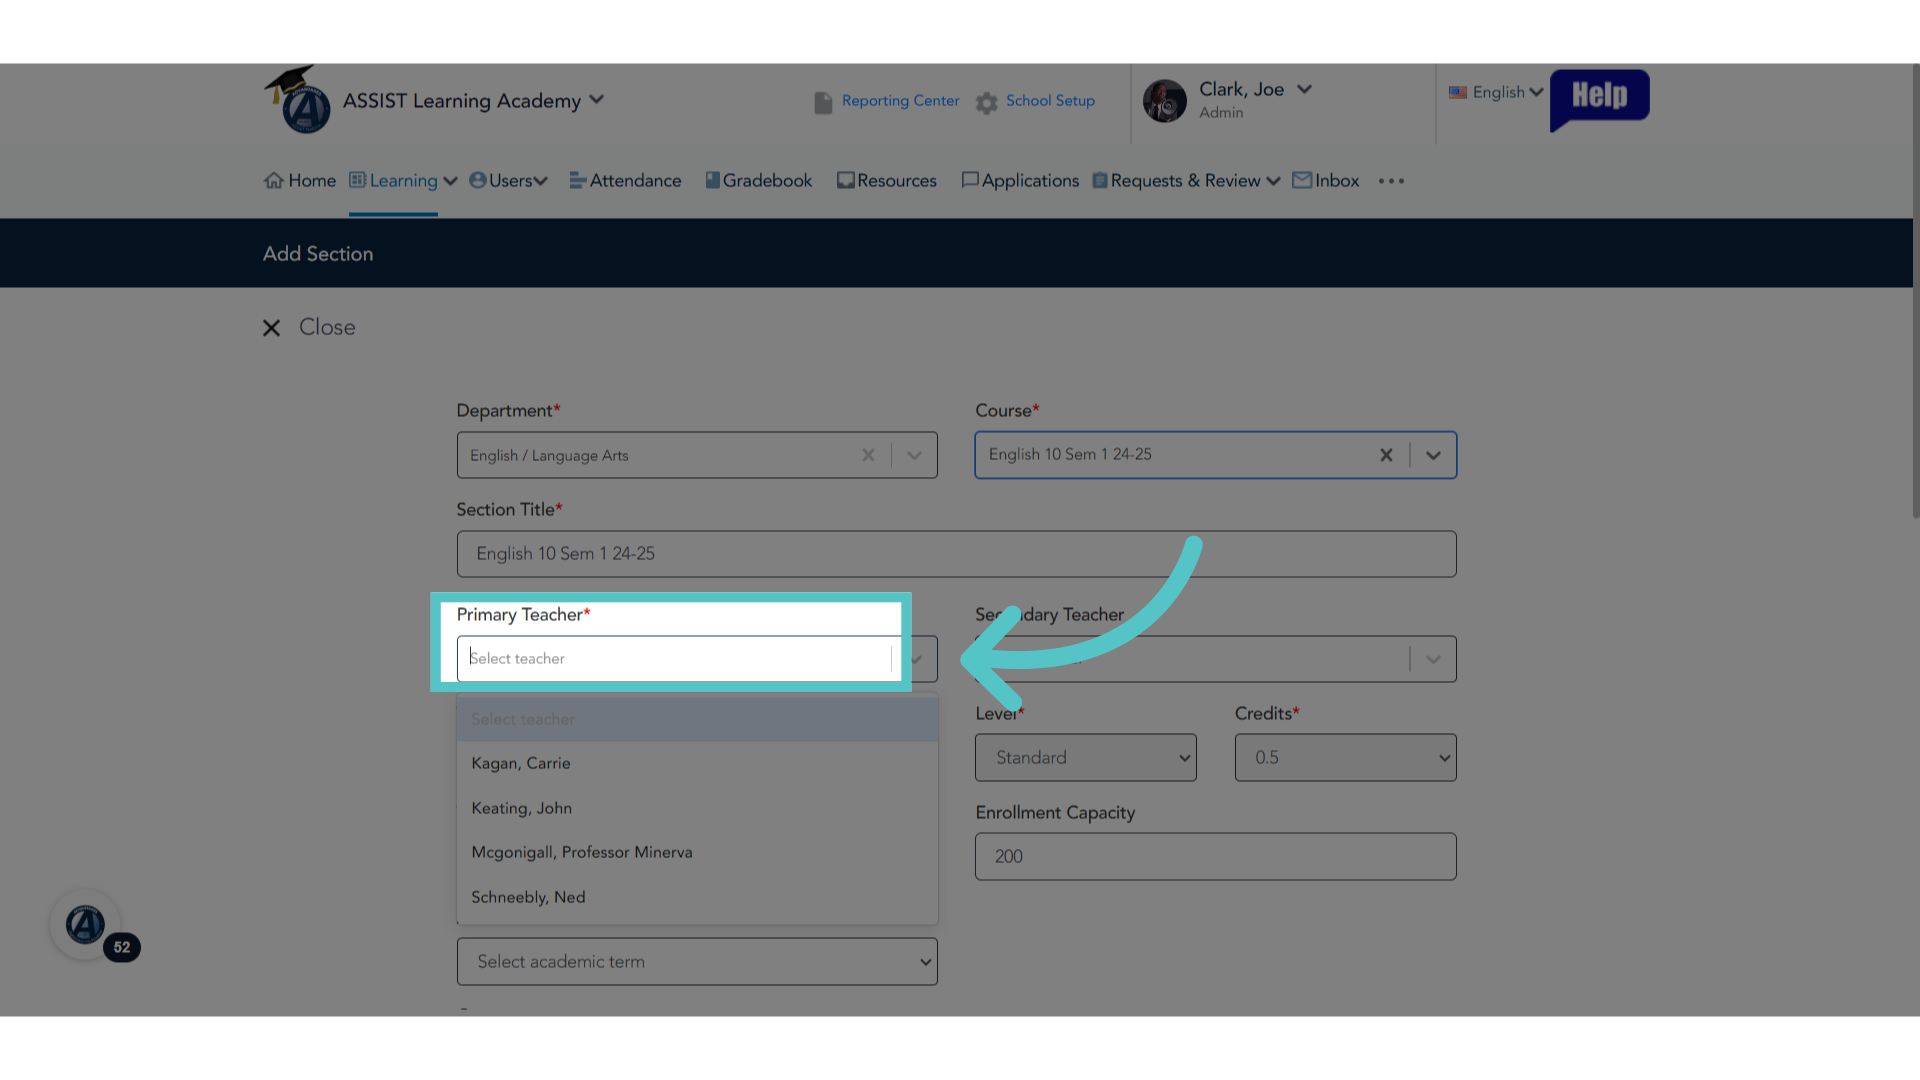Open the Credits 0.5 dropdown
This screenshot has width=1920, height=1080.
1345,758
